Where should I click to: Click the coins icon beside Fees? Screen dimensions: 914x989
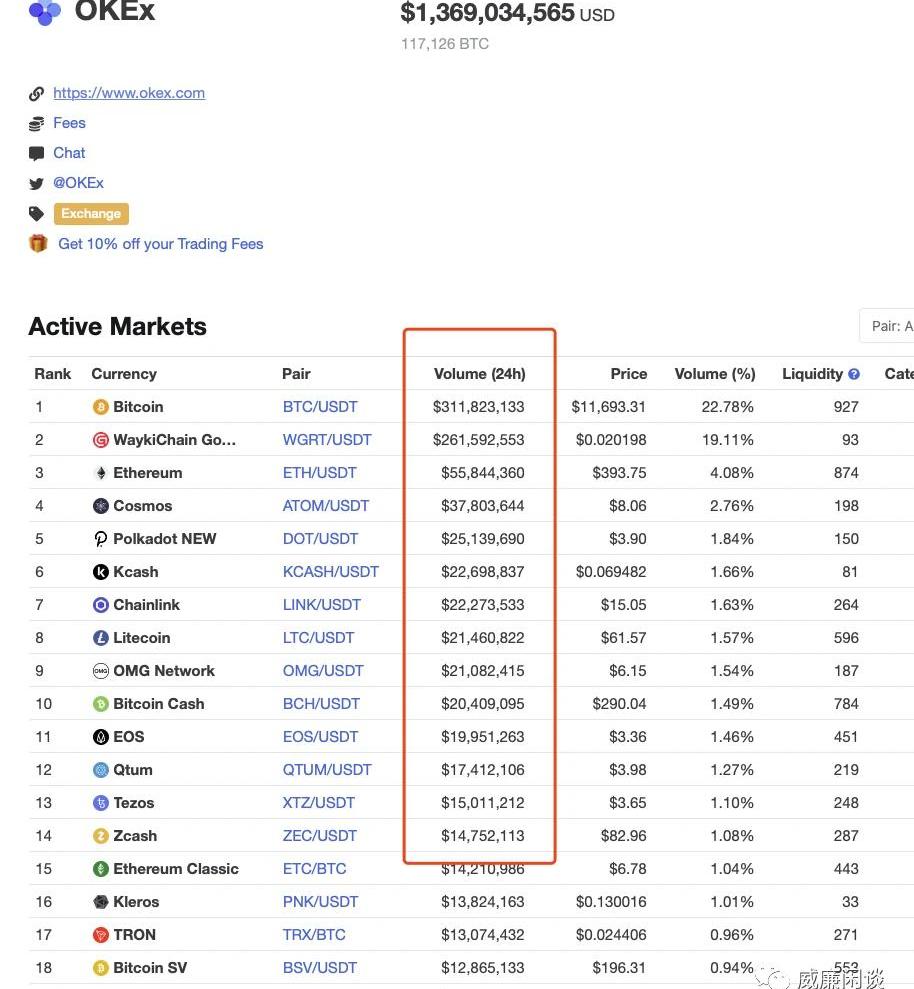[x=37, y=124]
